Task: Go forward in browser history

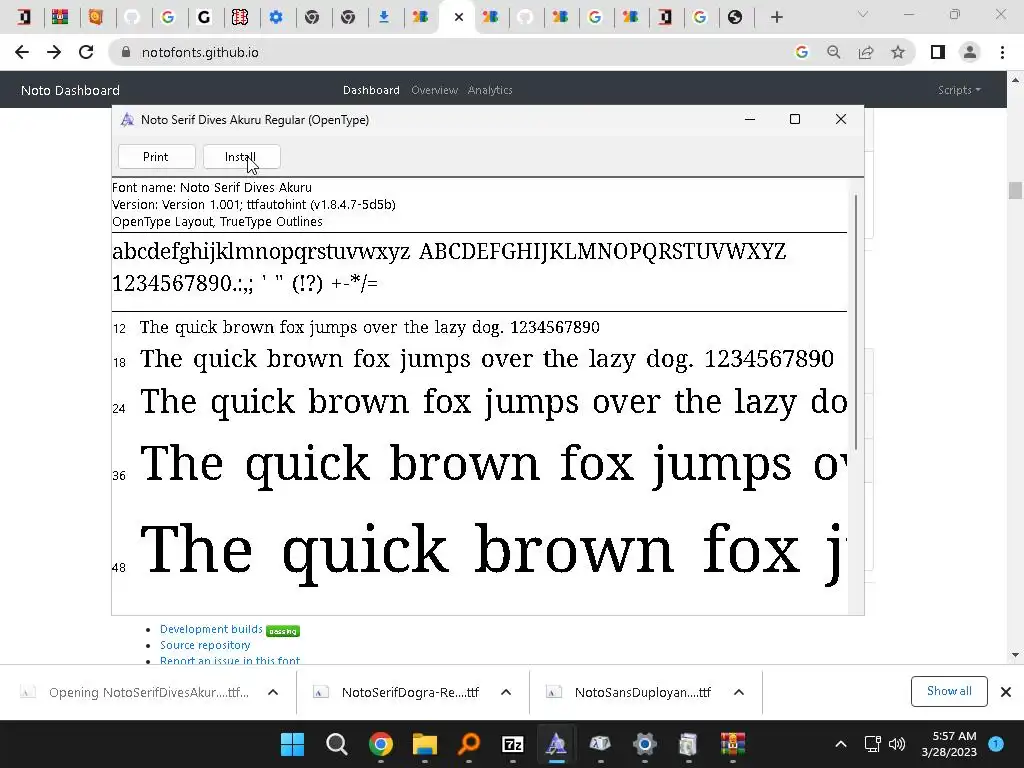Action: [54, 52]
